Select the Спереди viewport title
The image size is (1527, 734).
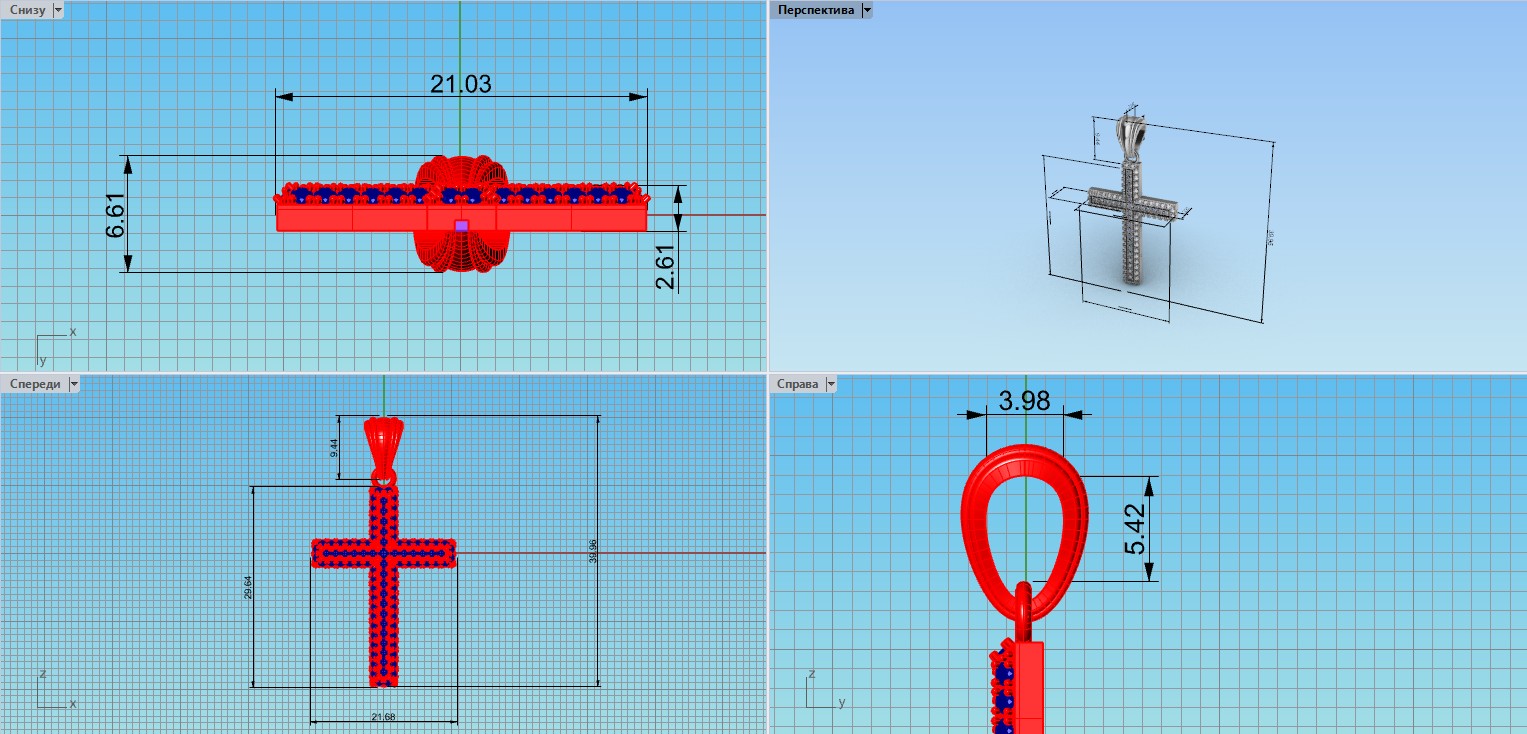click(33, 384)
